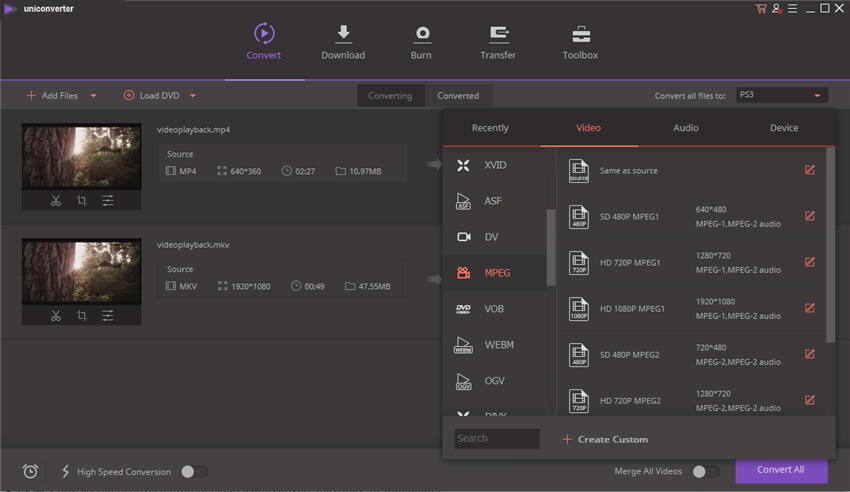Switch to the Video tab
The height and width of the screenshot is (492, 850).
click(588, 128)
